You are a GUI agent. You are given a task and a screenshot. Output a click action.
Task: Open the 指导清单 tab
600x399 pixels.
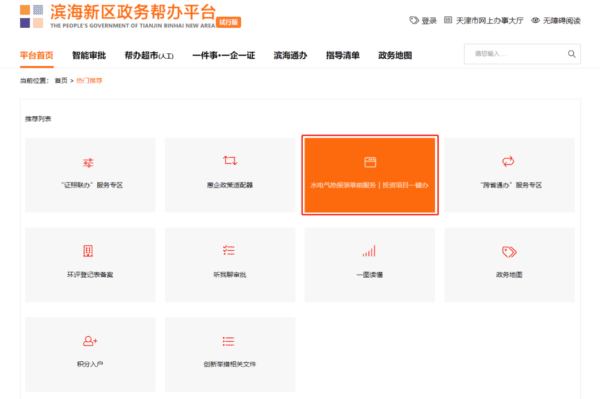pyautogui.click(x=343, y=55)
